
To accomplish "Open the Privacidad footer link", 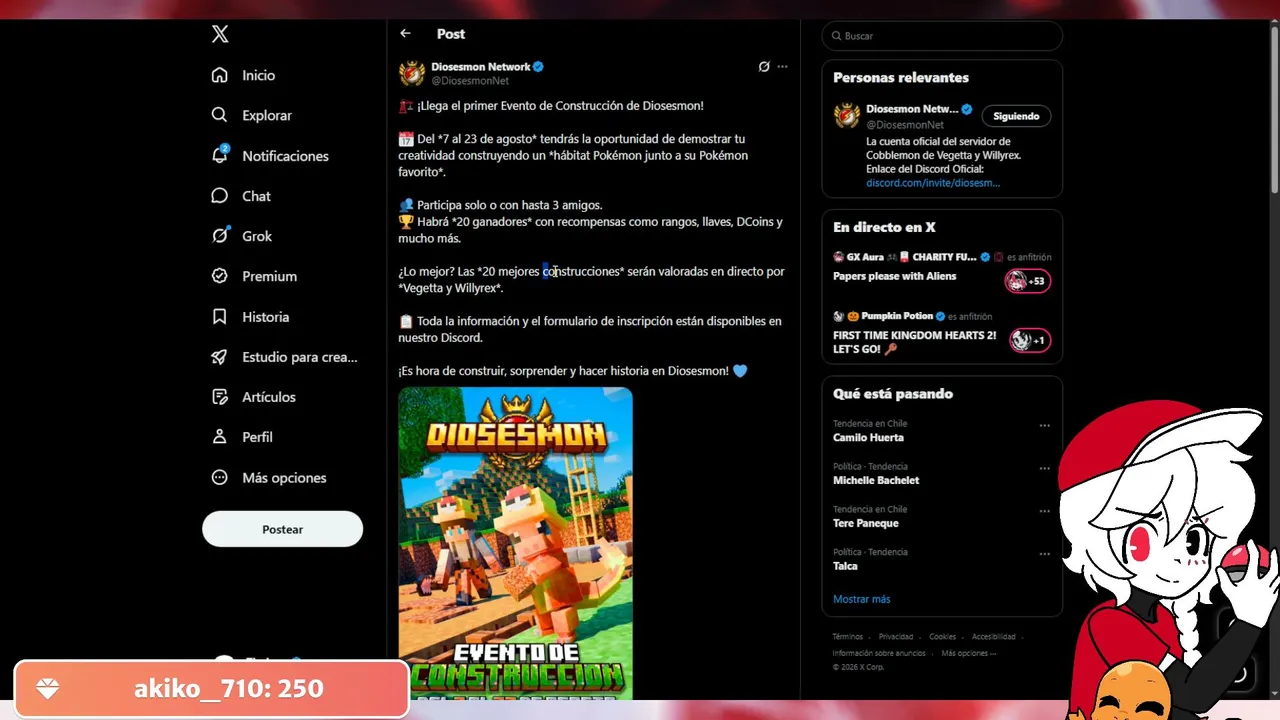I will click(896, 637).
